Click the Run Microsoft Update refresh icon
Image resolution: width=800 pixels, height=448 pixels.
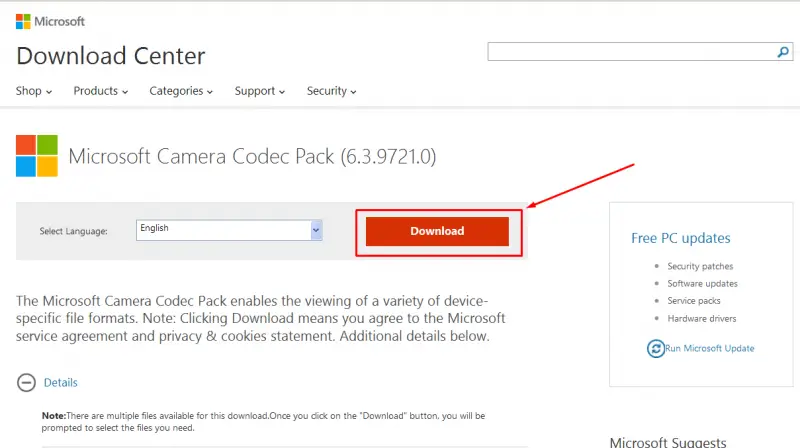[x=656, y=349]
